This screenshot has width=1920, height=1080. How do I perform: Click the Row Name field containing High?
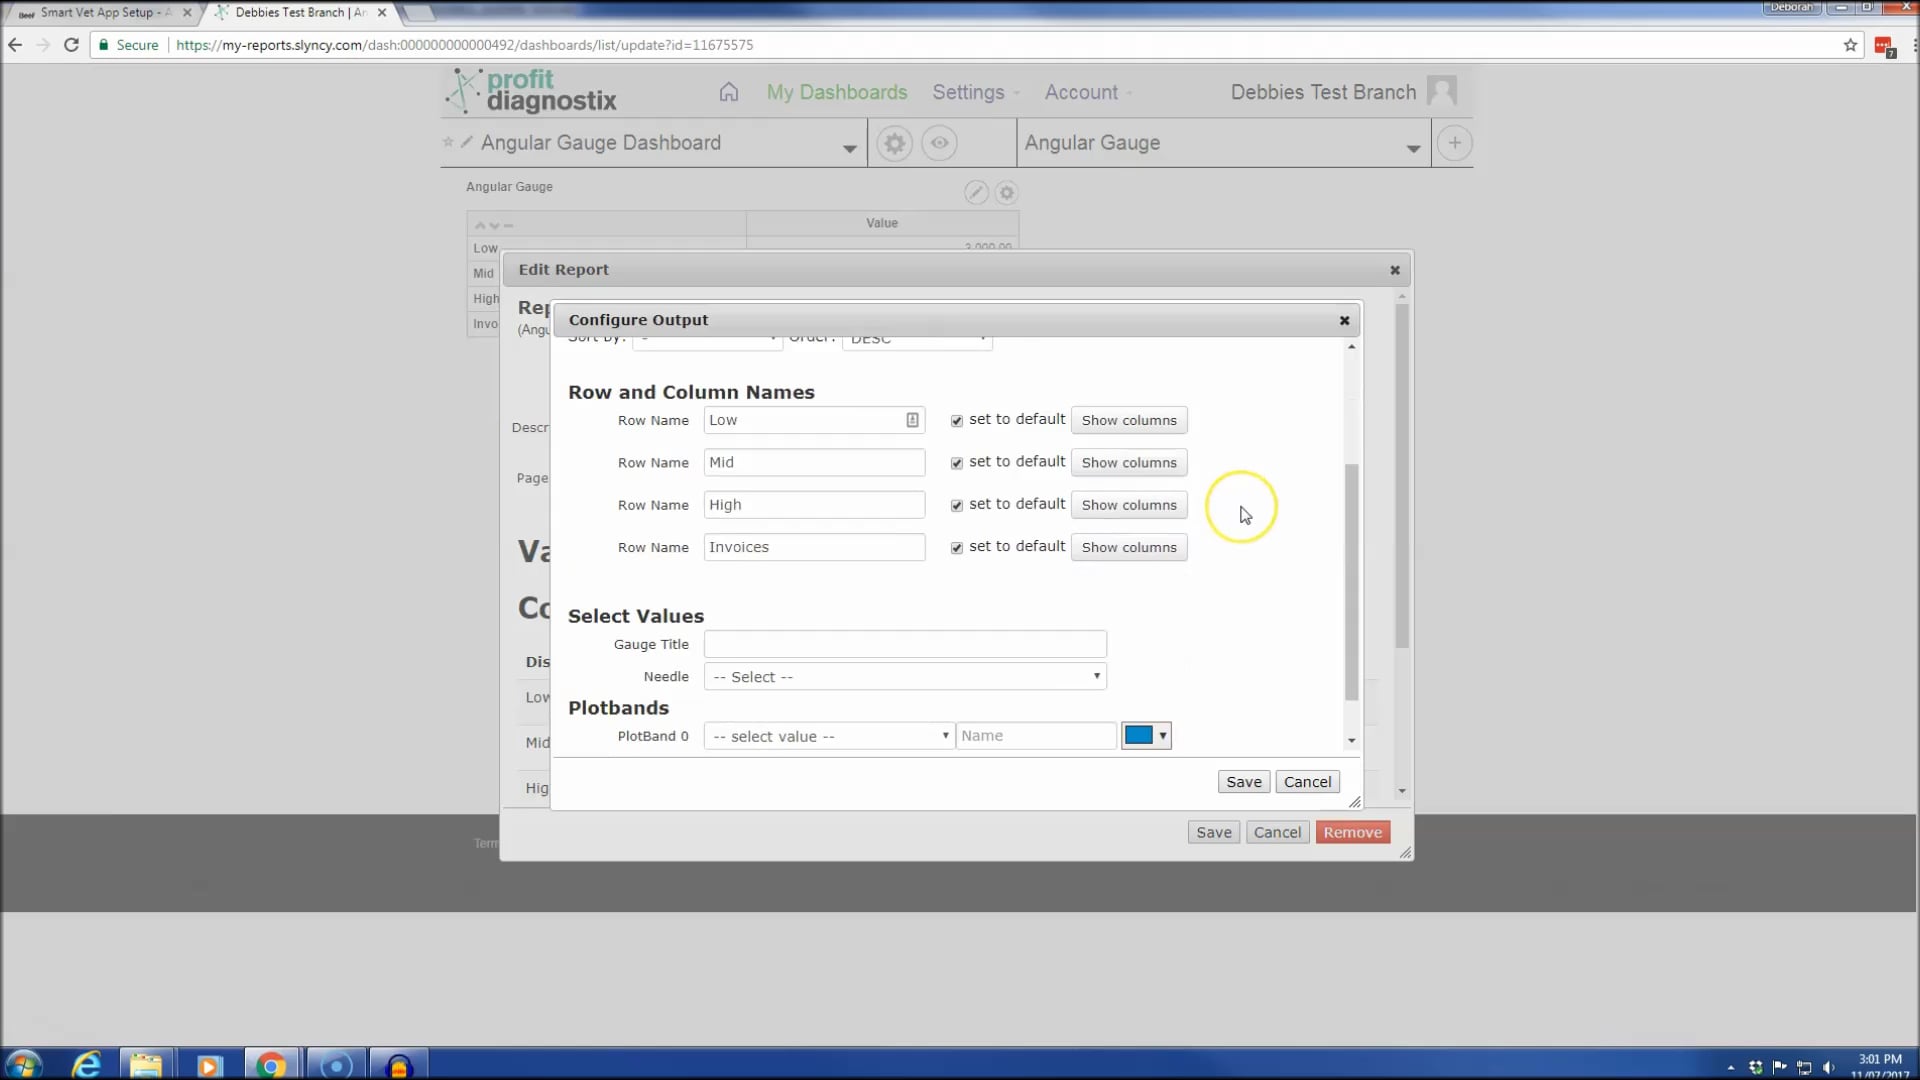click(814, 505)
